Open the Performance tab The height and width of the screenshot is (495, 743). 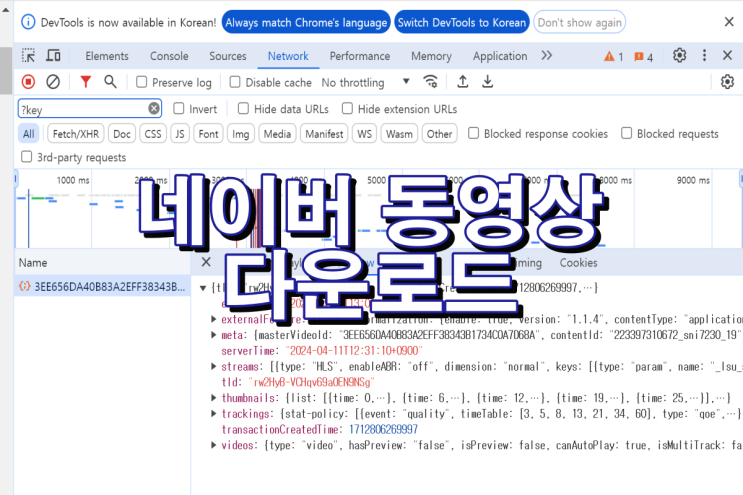click(359, 56)
